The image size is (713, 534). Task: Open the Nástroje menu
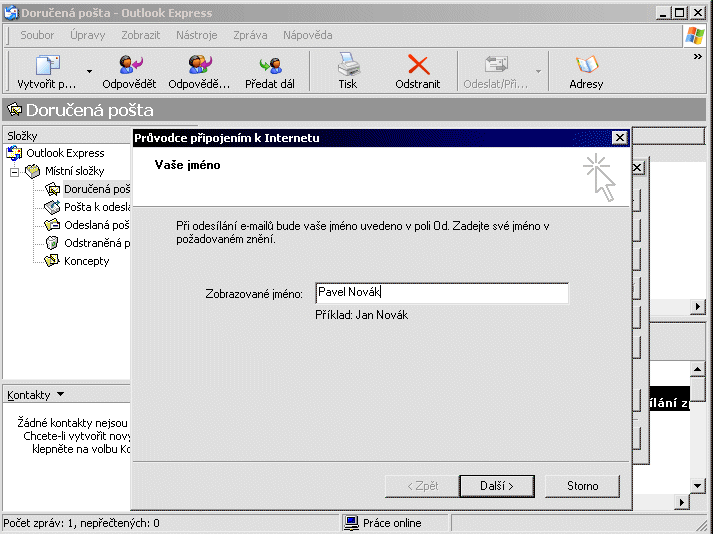pyautogui.click(x=196, y=35)
